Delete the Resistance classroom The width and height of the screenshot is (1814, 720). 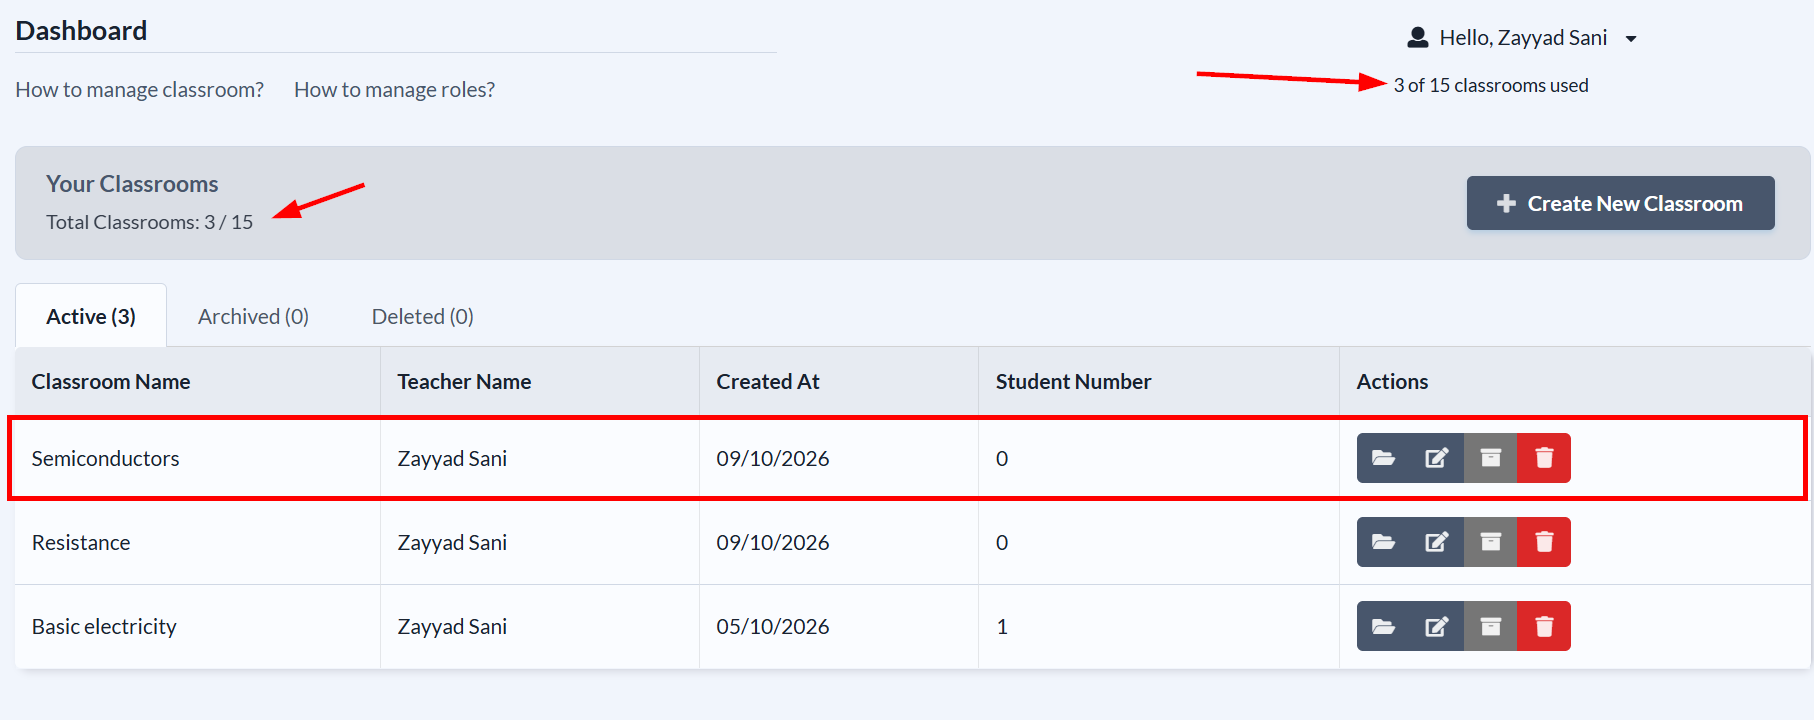pos(1544,542)
